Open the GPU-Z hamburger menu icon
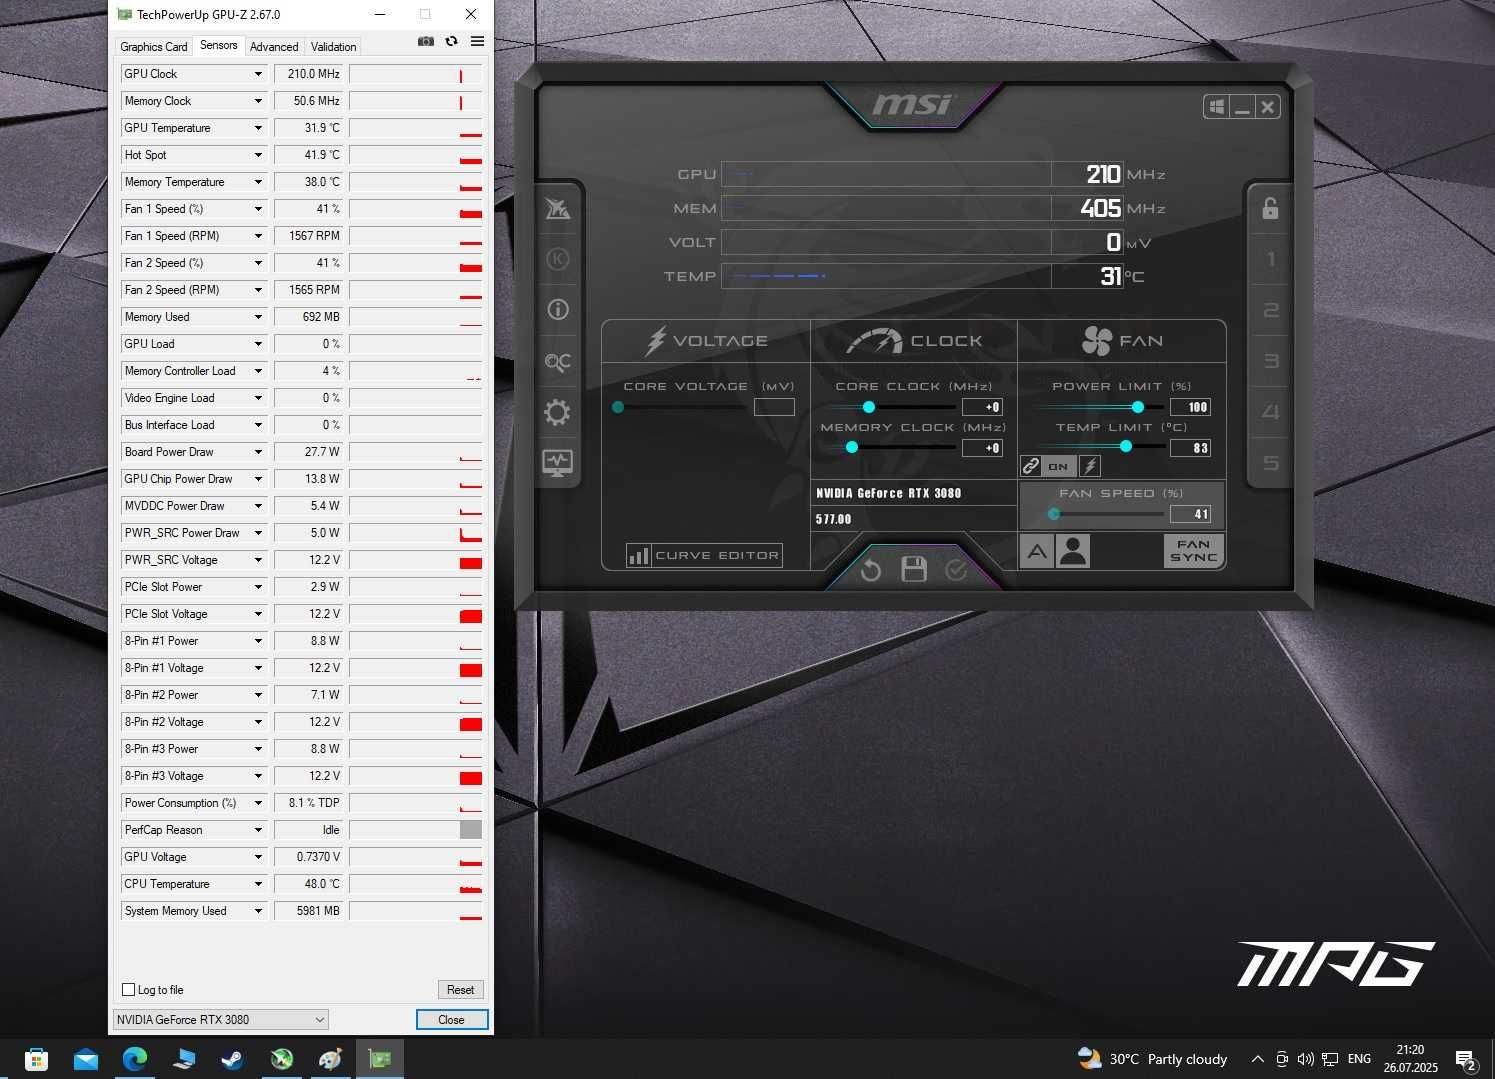This screenshot has height=1079, width=1495. pos(477,41)
